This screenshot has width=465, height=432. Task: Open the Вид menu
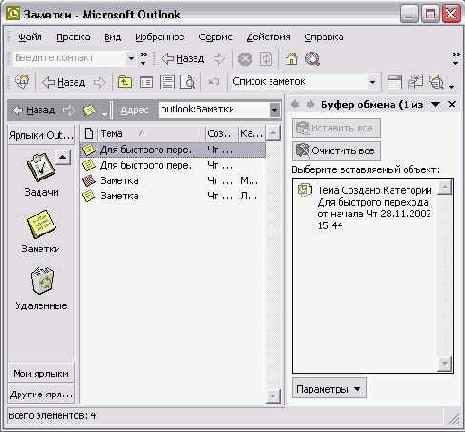(x=112, y=37)
